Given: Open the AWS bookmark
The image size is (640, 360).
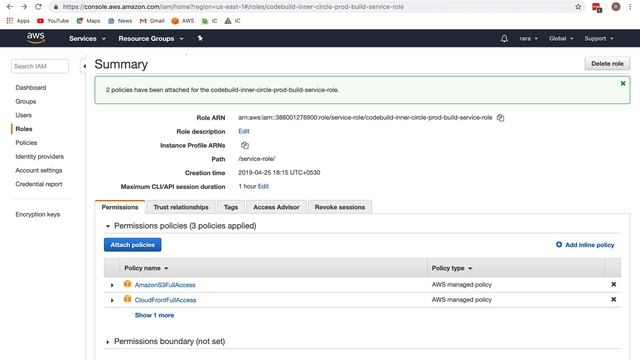Looking at the screenshot, I should (x=183, y=21).
